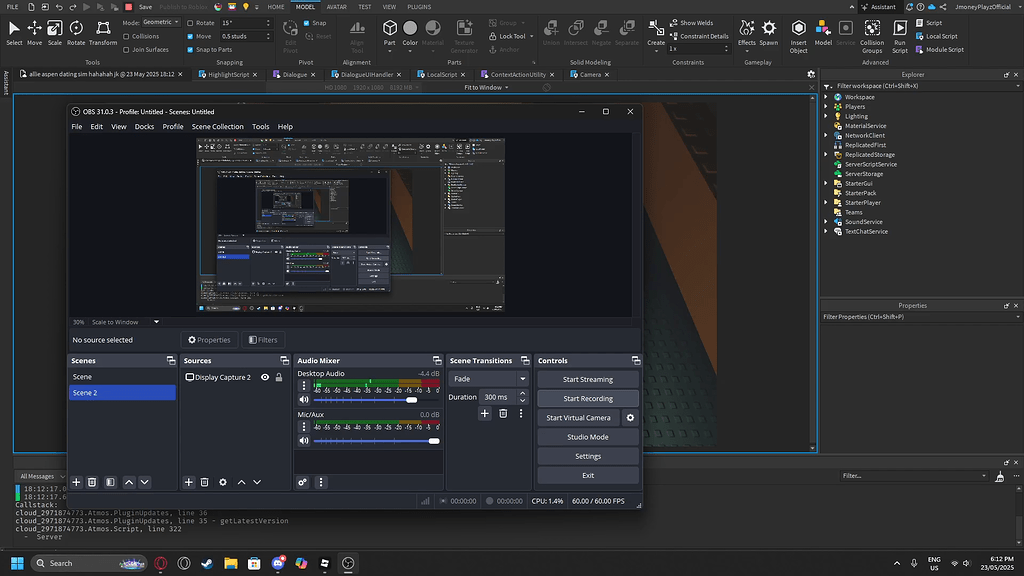The width and height of the screenshot is (1024, 576).
Task: Open the Docks menu in OBS
Action: click(x=144, y=126)
